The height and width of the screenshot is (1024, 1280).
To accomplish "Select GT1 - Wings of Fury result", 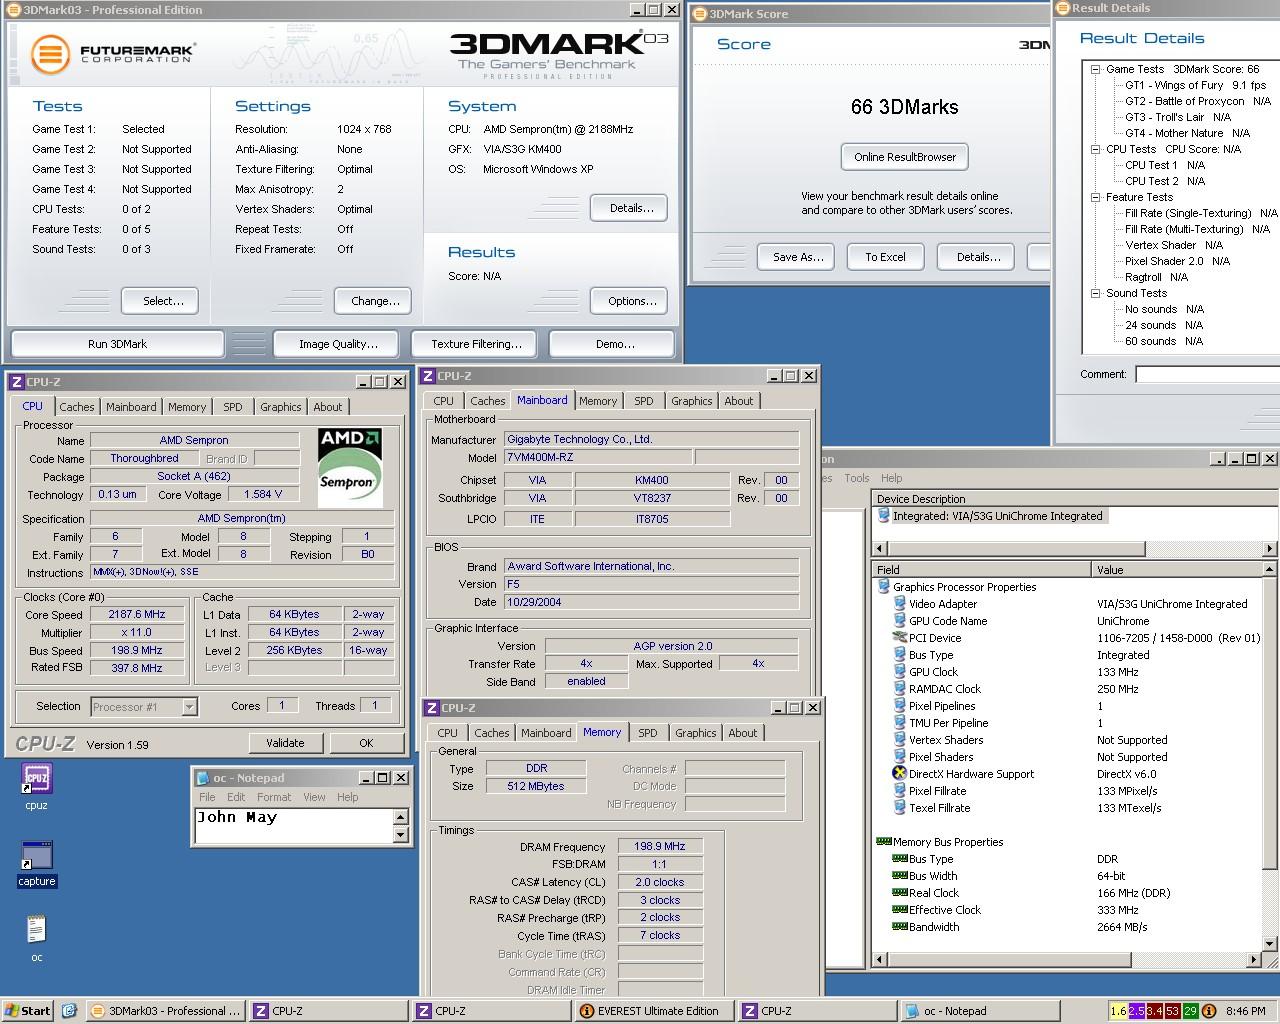I will click(1195, 86).
